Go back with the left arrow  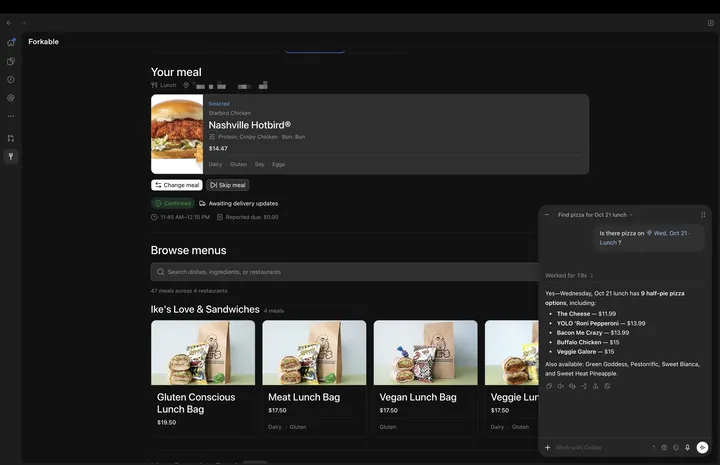[9, 22]
